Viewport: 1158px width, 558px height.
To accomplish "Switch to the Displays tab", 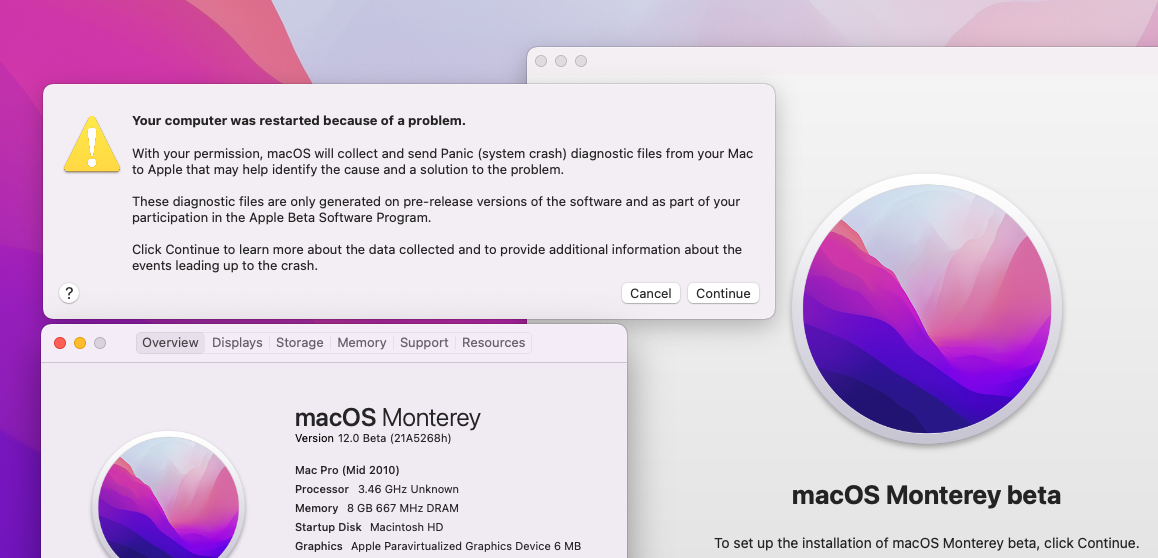I will point(237,342).
